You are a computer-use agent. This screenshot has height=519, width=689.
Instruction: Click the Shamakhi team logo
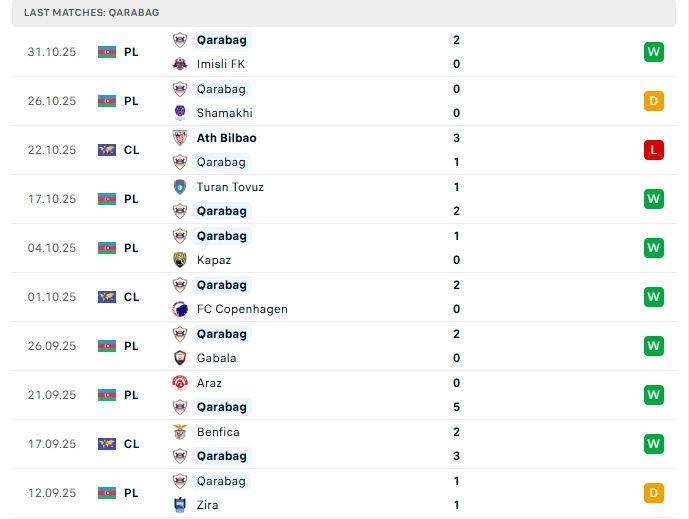tap(180, 113)
